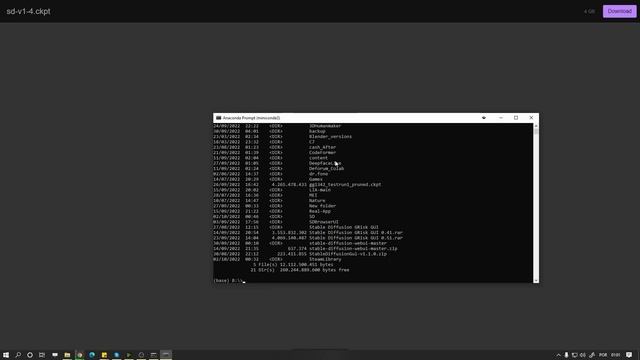The width and height of the screenshot is (640, 360).
Task: Open network status tray icon
Action: [x=574, y=355]
